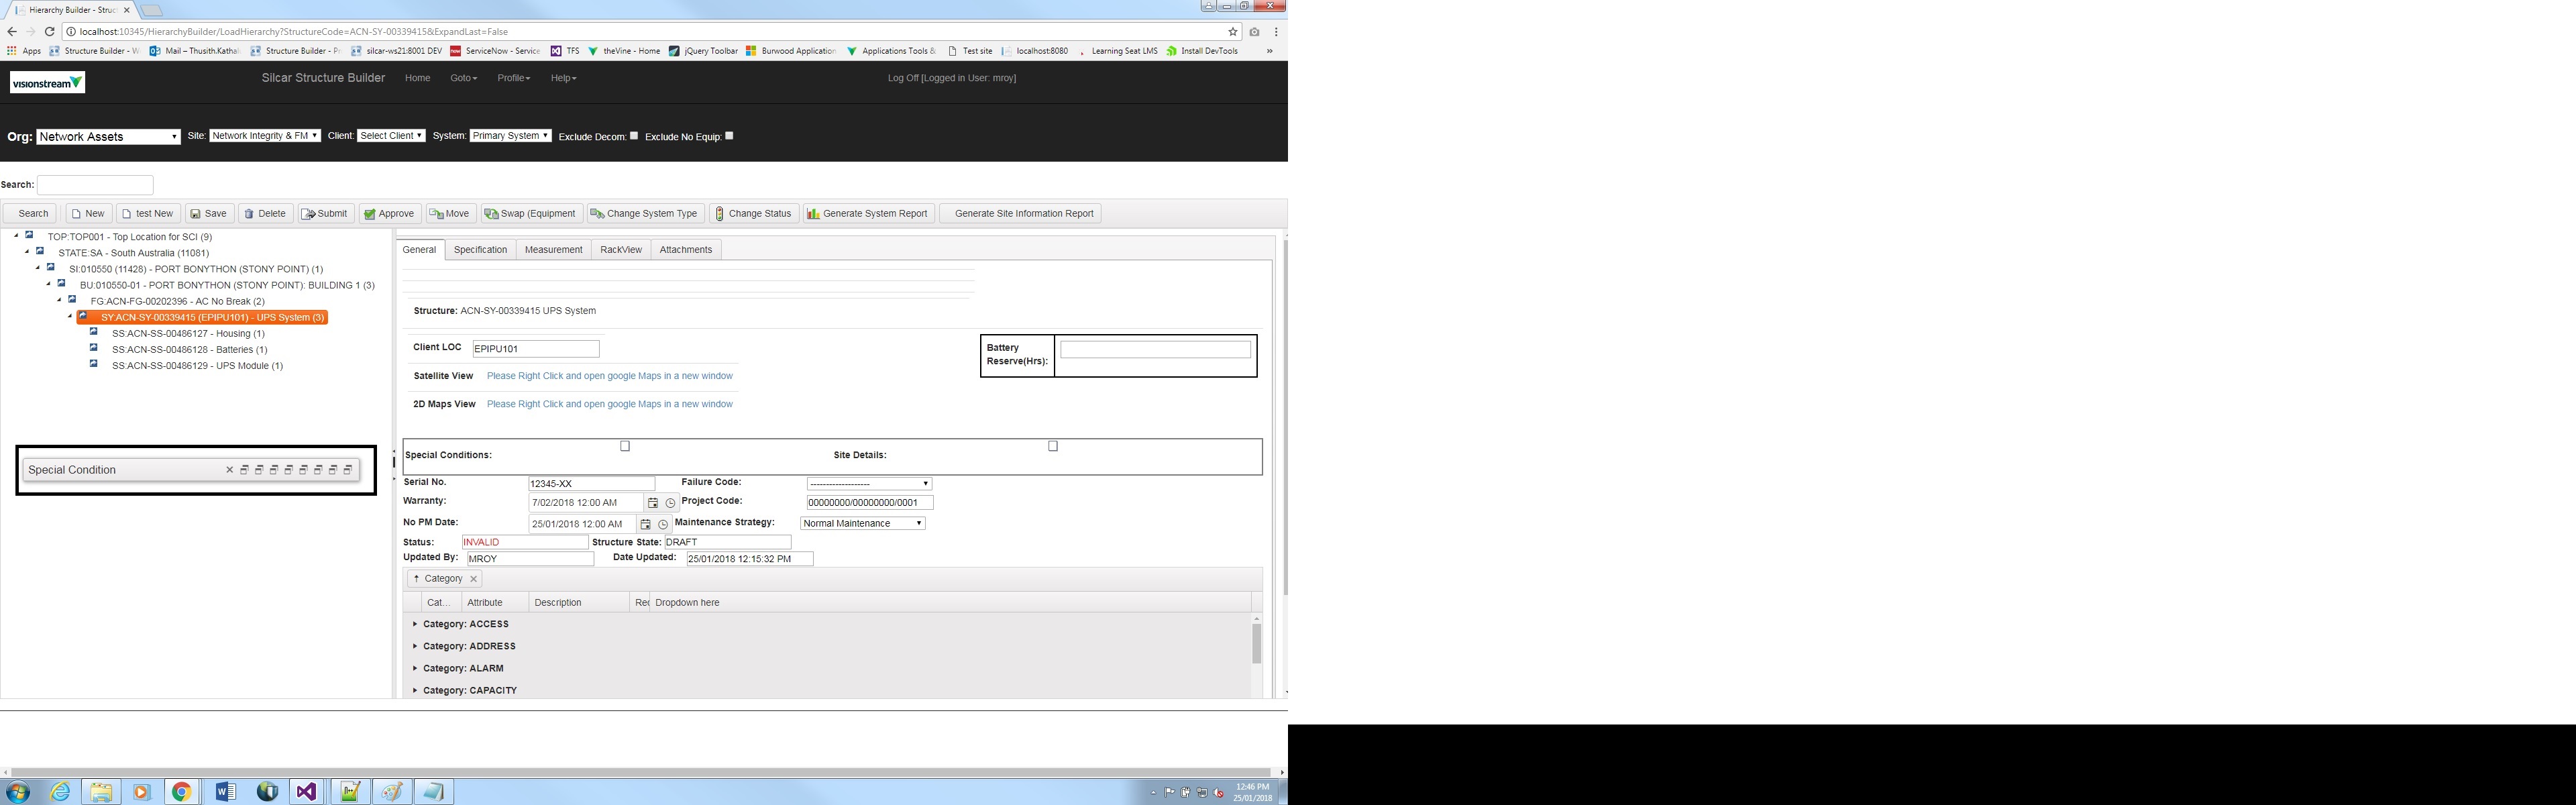Image resolution: width=2576 pixels, height=805 pixels.
Task: Tick the Site Details checkbox
Action: tap(1052, 446)
